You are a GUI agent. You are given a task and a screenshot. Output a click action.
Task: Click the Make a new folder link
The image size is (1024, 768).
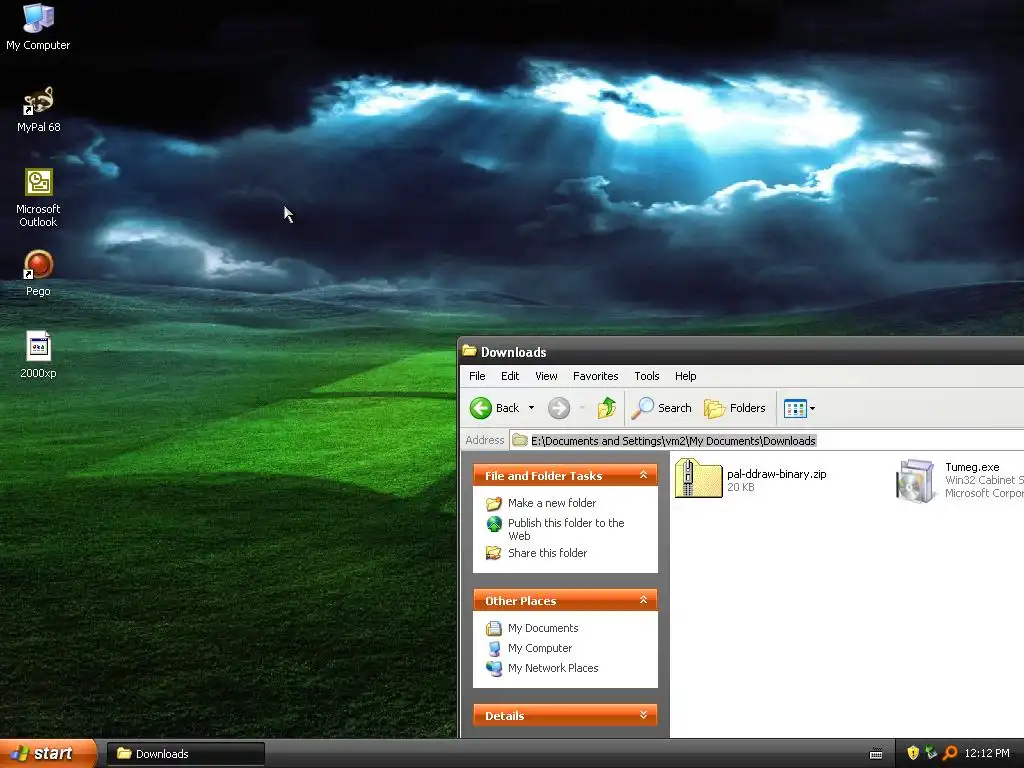tap(552, 504)
